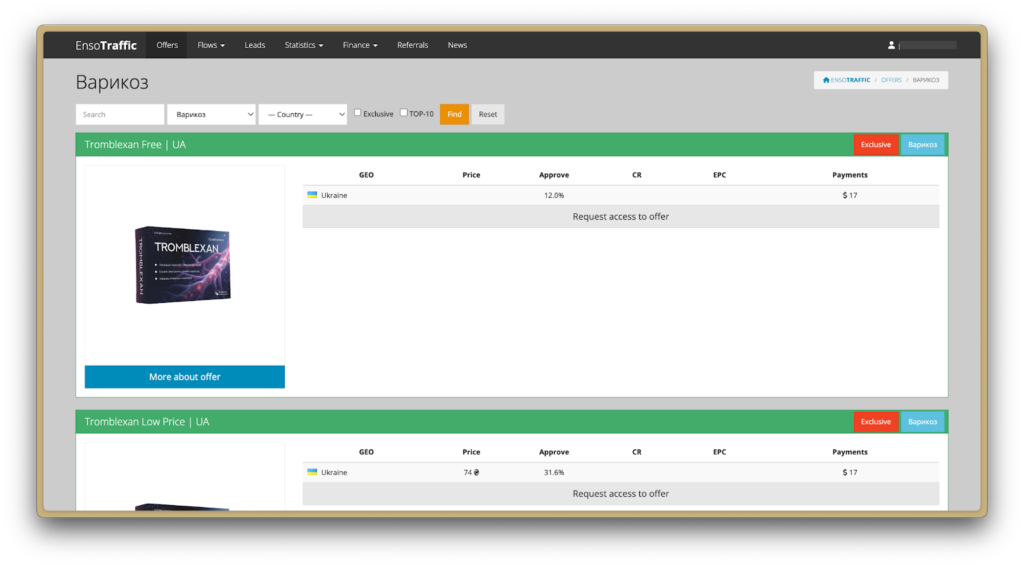Viewport: 1024px width, 566px height.
Task: Expand the Country dropdown
Action: (302, 114)
